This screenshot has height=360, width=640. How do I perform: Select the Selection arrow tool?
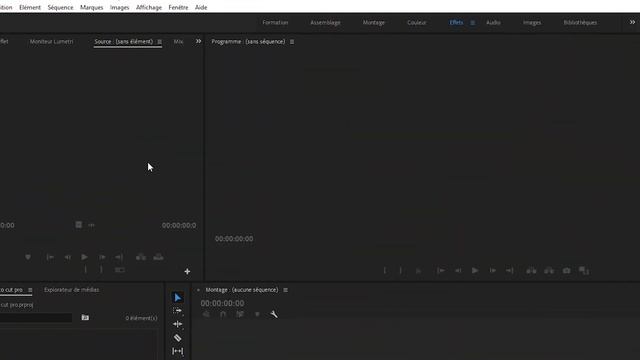click(x=178, y=298)
